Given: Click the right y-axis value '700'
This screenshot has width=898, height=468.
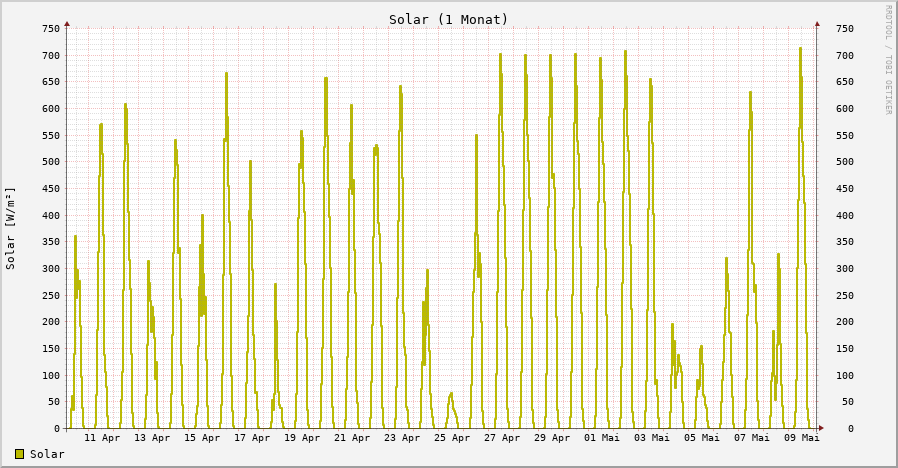Looking at the screenshot, I should [845, 56].
